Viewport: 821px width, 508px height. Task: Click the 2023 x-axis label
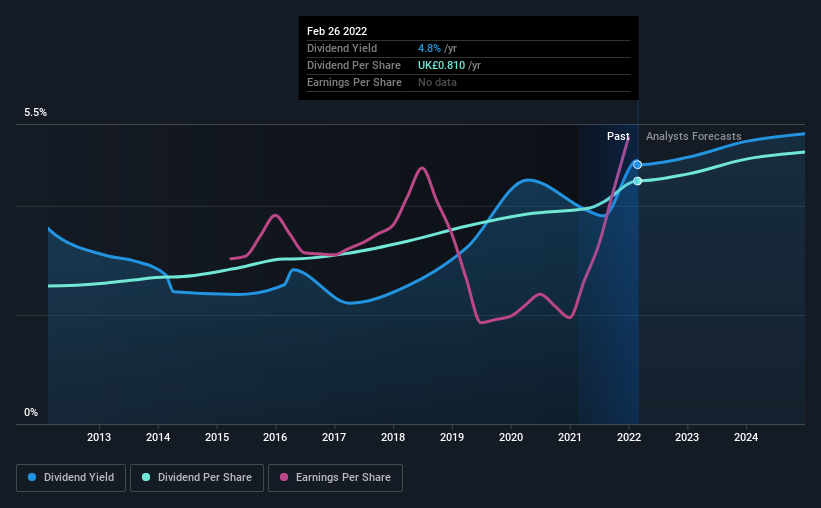(687, 437)
